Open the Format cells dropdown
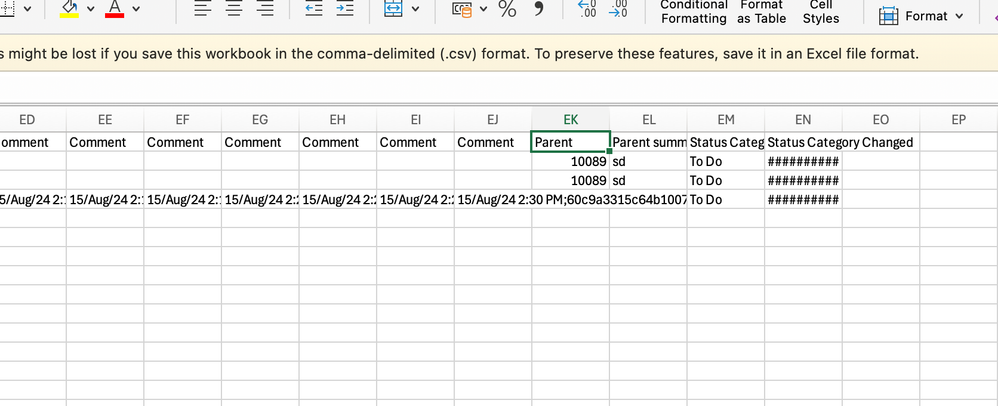998x406 pixels. pos(921,16)
